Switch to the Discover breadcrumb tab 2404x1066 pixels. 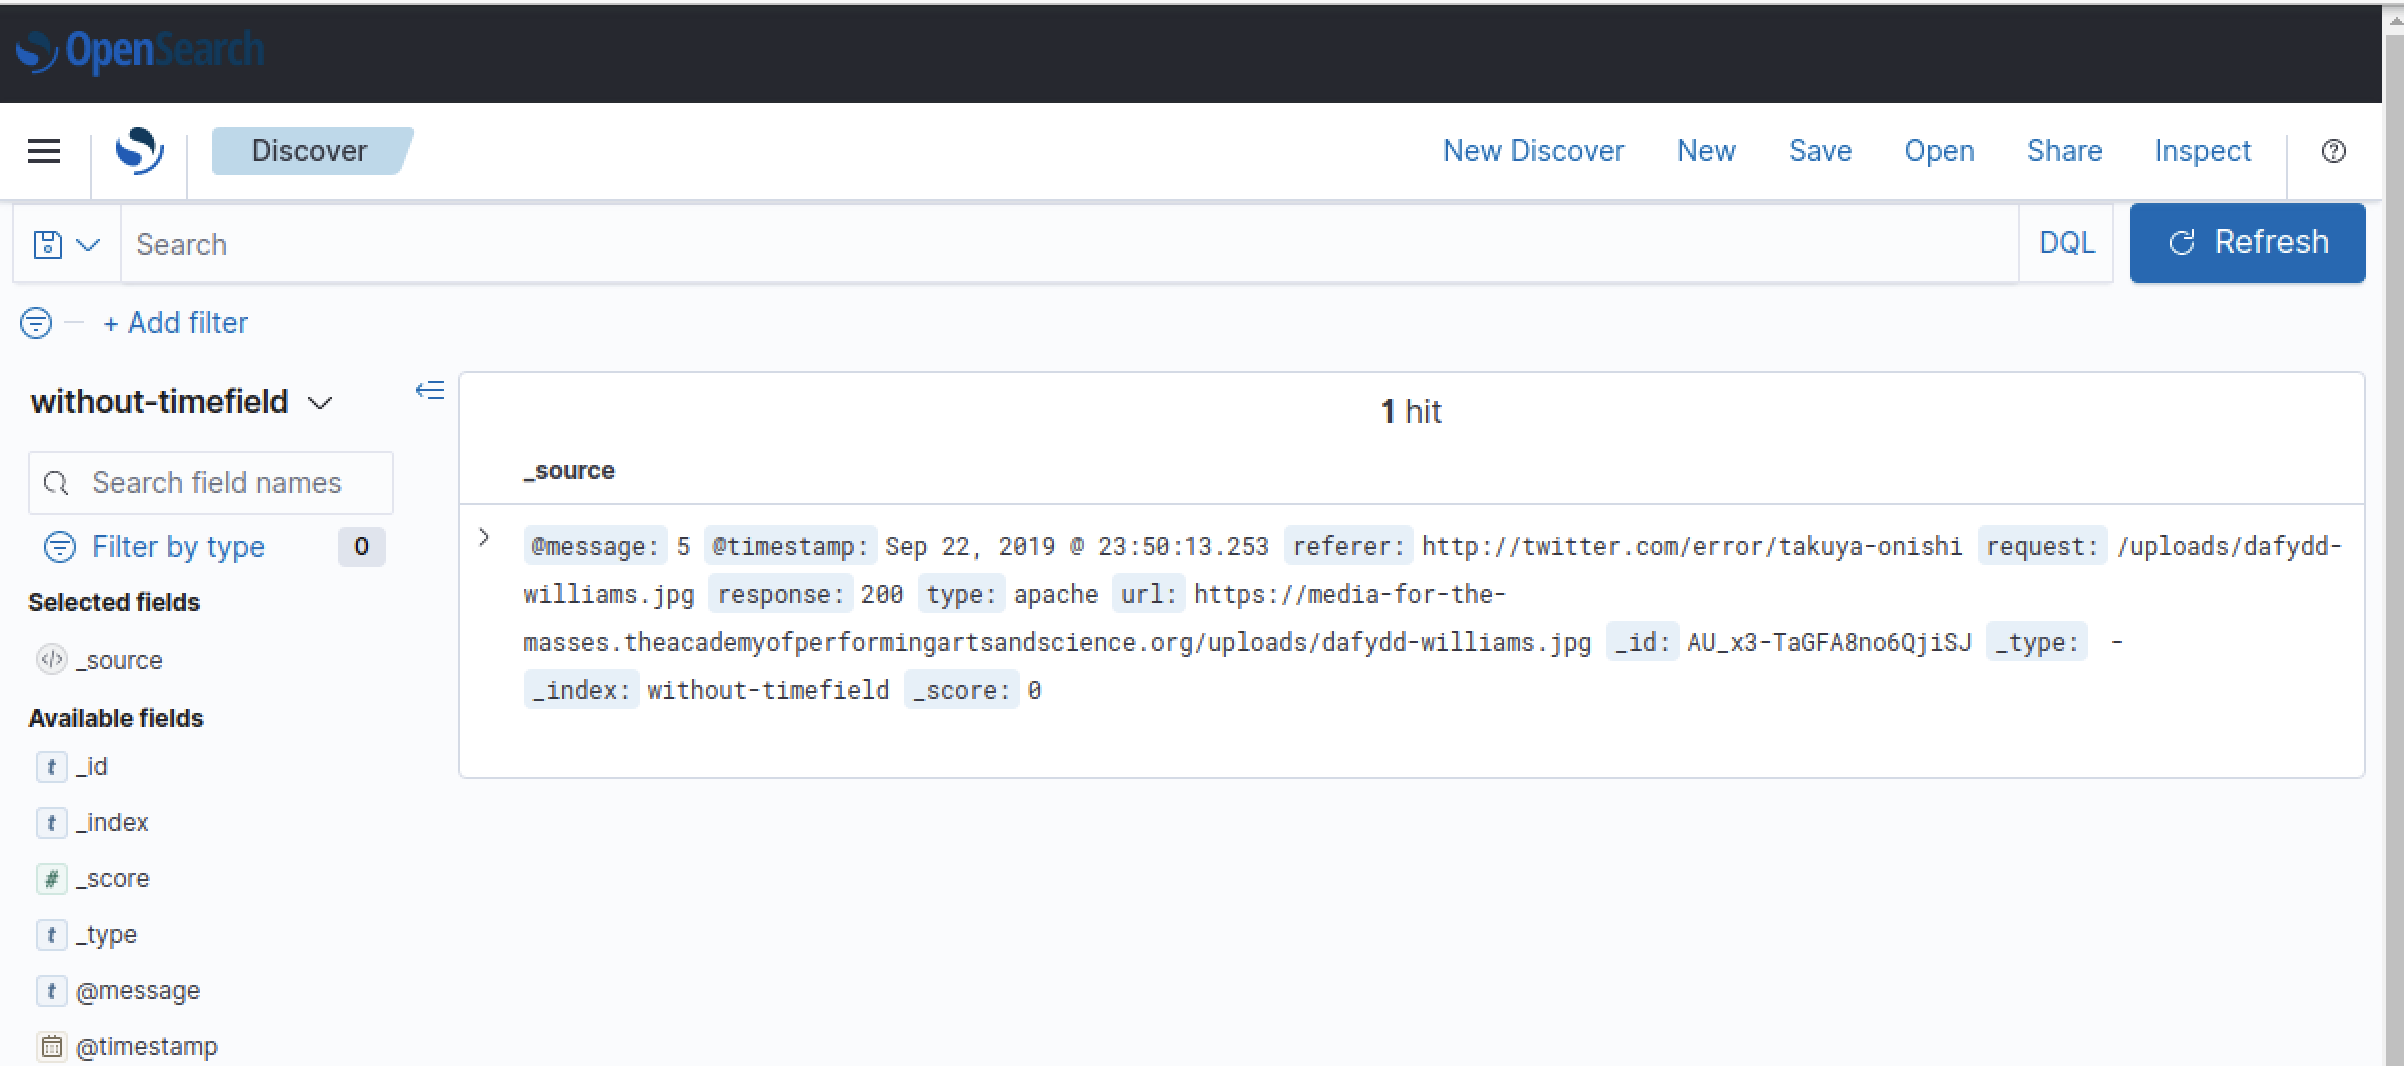[310, 150]
